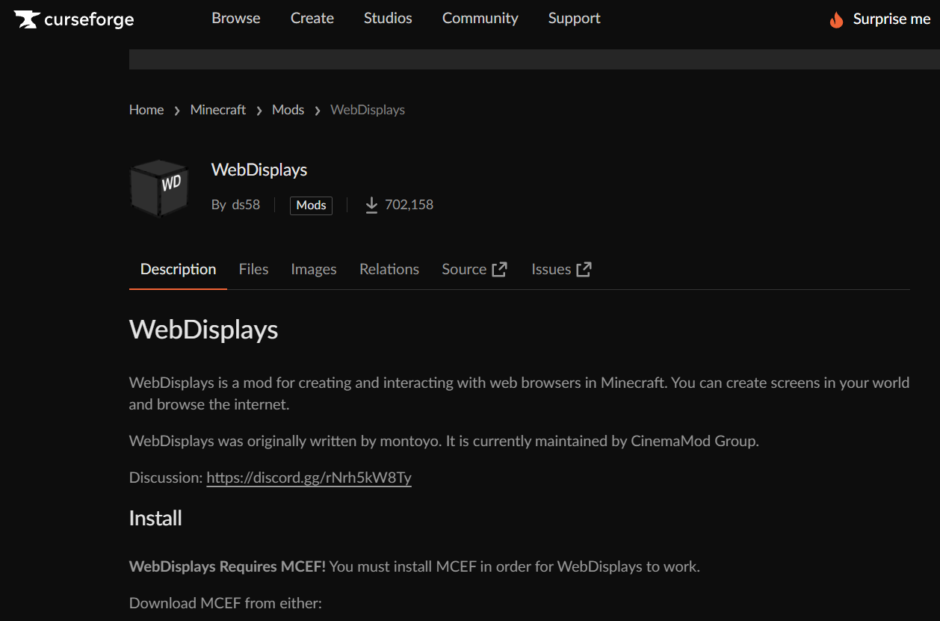Click the Mods badge near the author name

tap(310, 205)
